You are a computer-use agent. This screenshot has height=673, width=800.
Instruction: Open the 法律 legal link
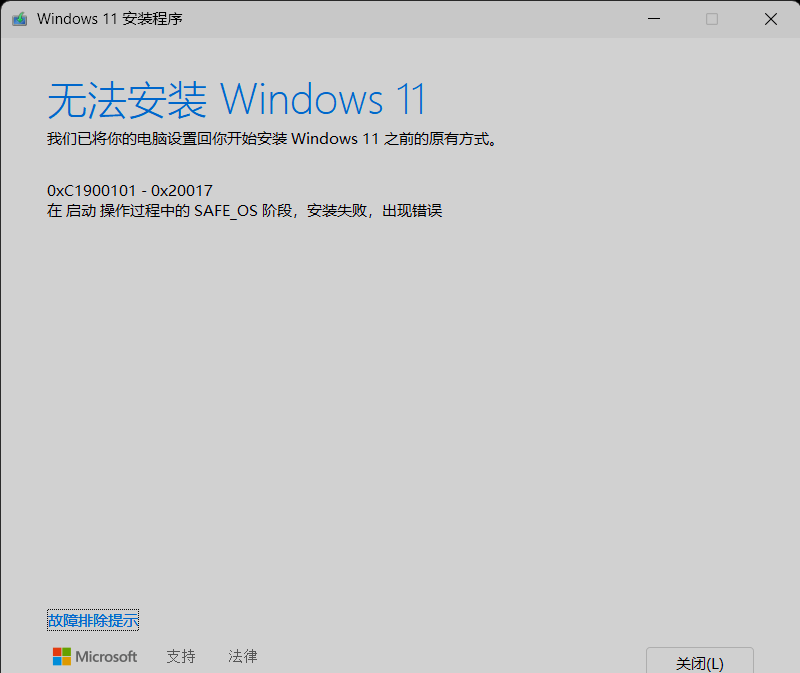[x=243, y=656]
